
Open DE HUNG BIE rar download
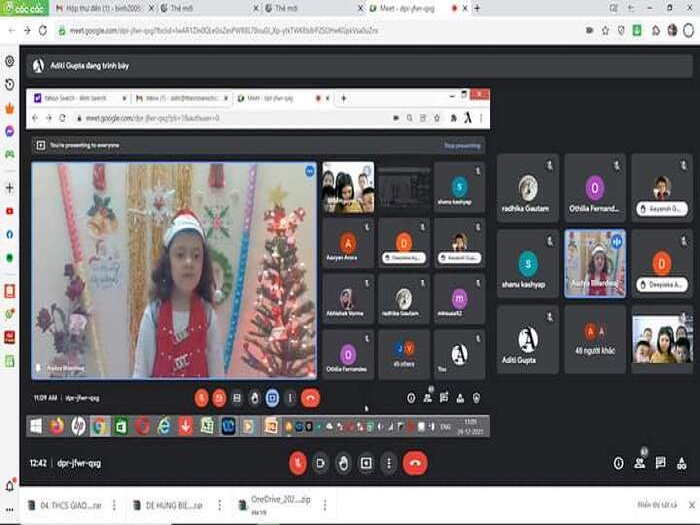tap(170, 505)
